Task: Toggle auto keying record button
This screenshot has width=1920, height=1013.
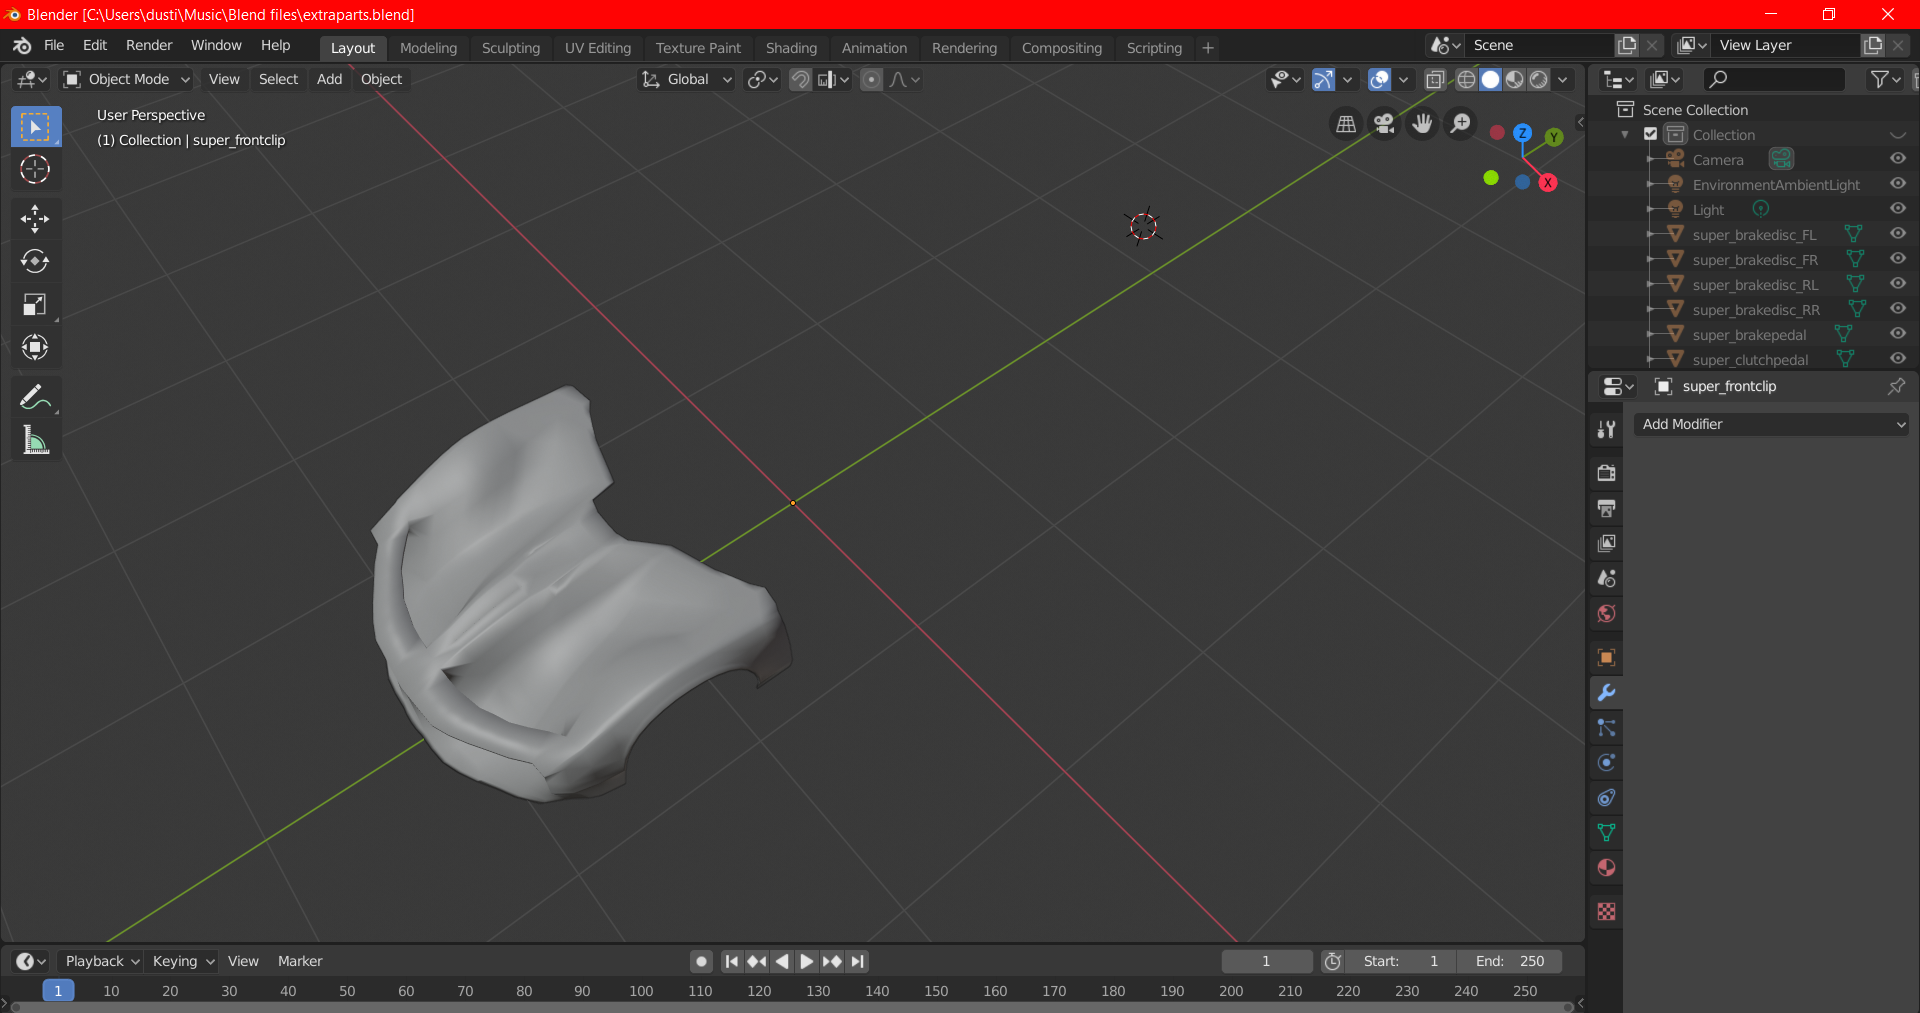Action: (x=702, y=961)
